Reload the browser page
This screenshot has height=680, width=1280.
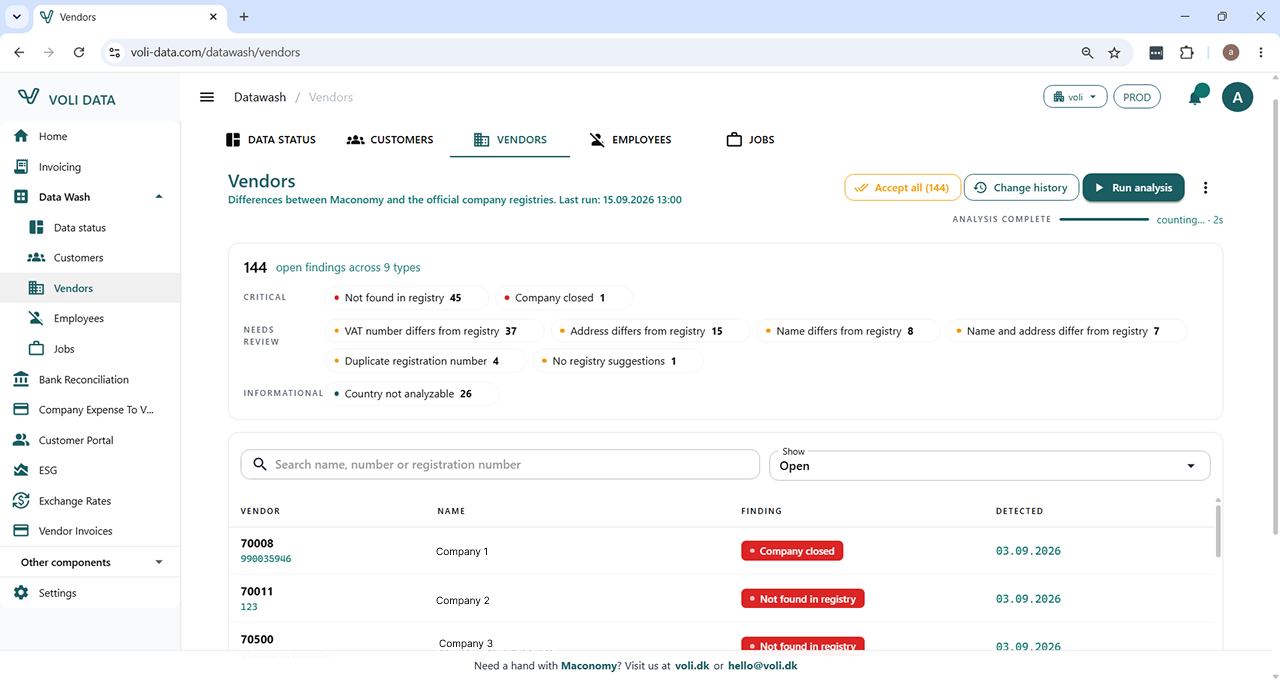pos(79,52)
